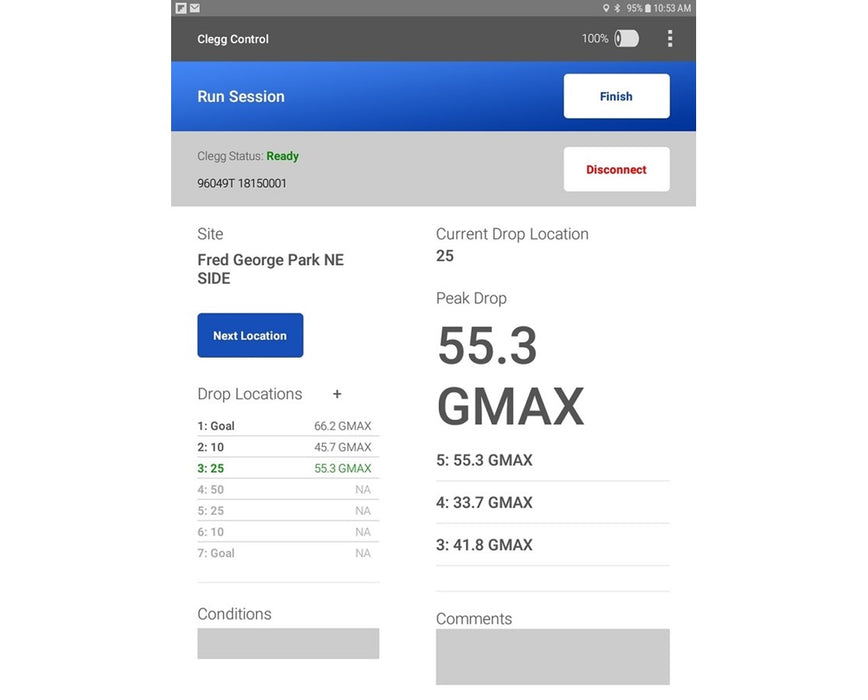The width and height of the screenshot is (868, 700).
Task: Tap the Clegg Control app title
Action: 233,39
